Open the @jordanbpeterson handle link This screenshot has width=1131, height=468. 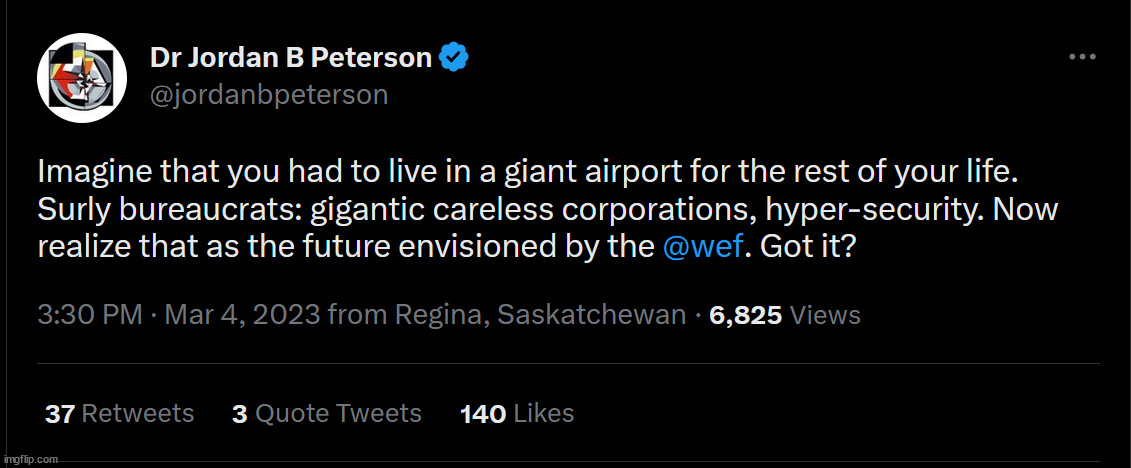tap(268, 95)
